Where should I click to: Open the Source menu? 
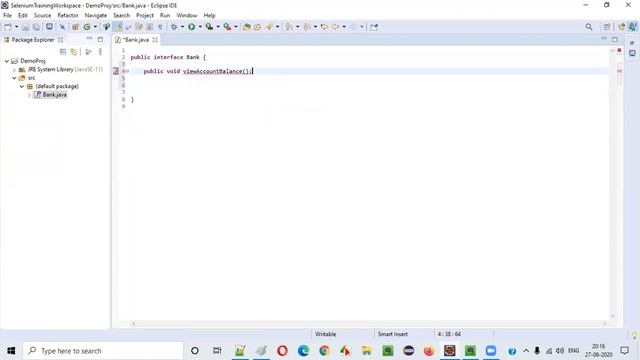pyautogui.click(x=42, y=16)
